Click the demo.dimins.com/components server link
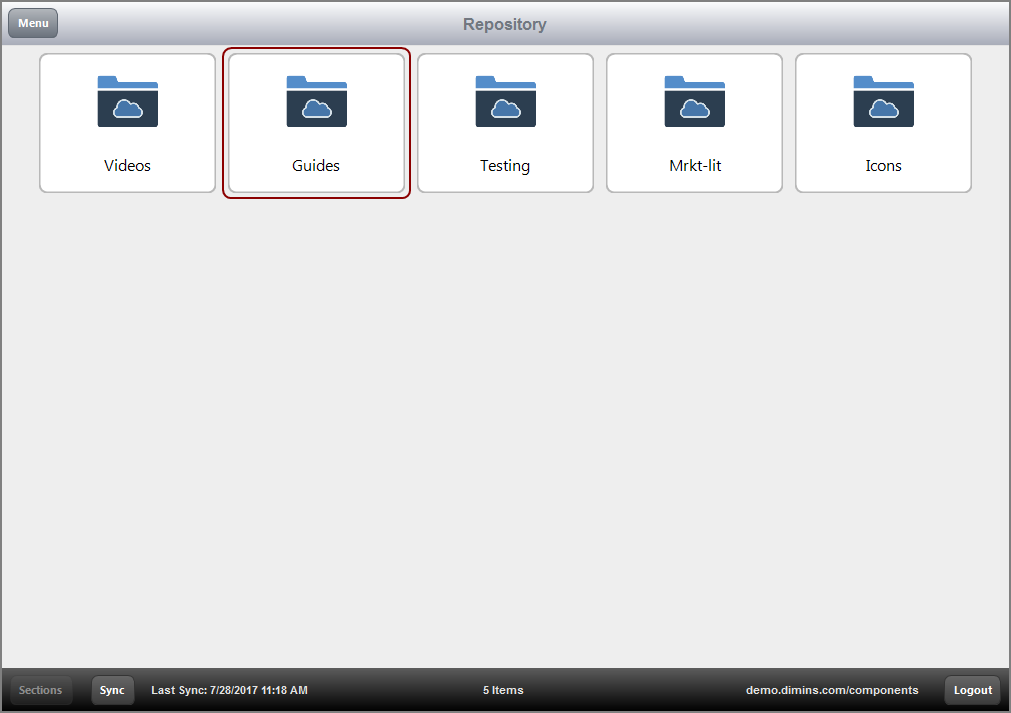Image resolution: width=1011 pixels, height=713 pixels. click(832, 689)
